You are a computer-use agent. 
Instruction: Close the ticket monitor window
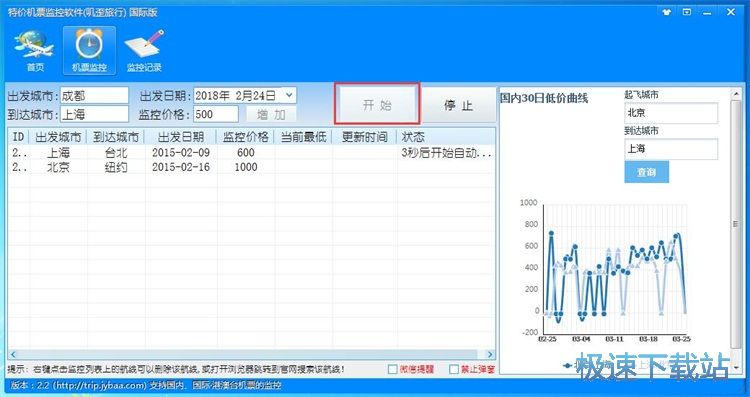pyautogui.click(x=731, y=12)
